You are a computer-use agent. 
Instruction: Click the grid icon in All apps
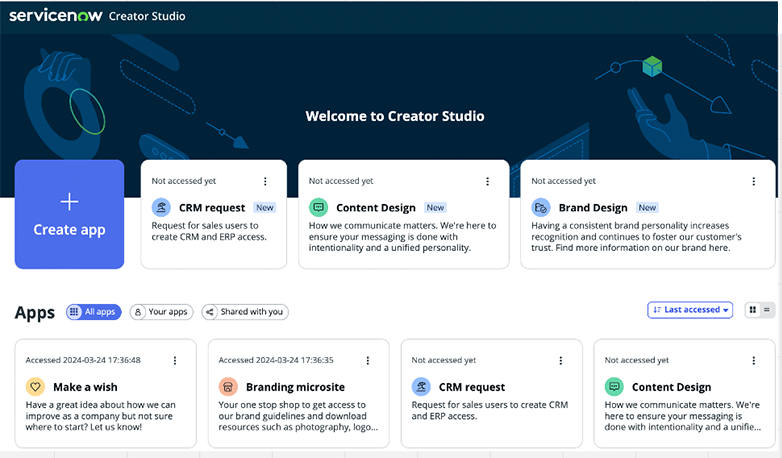[x=74, y=312]
